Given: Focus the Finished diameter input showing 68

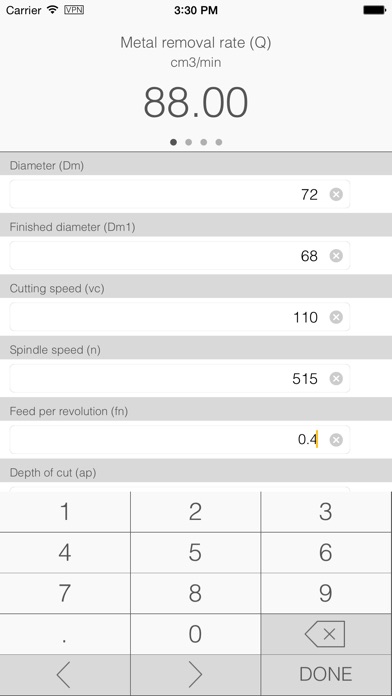Looking at the screenshot, I should pyautogui.click(x=180, y=256).
